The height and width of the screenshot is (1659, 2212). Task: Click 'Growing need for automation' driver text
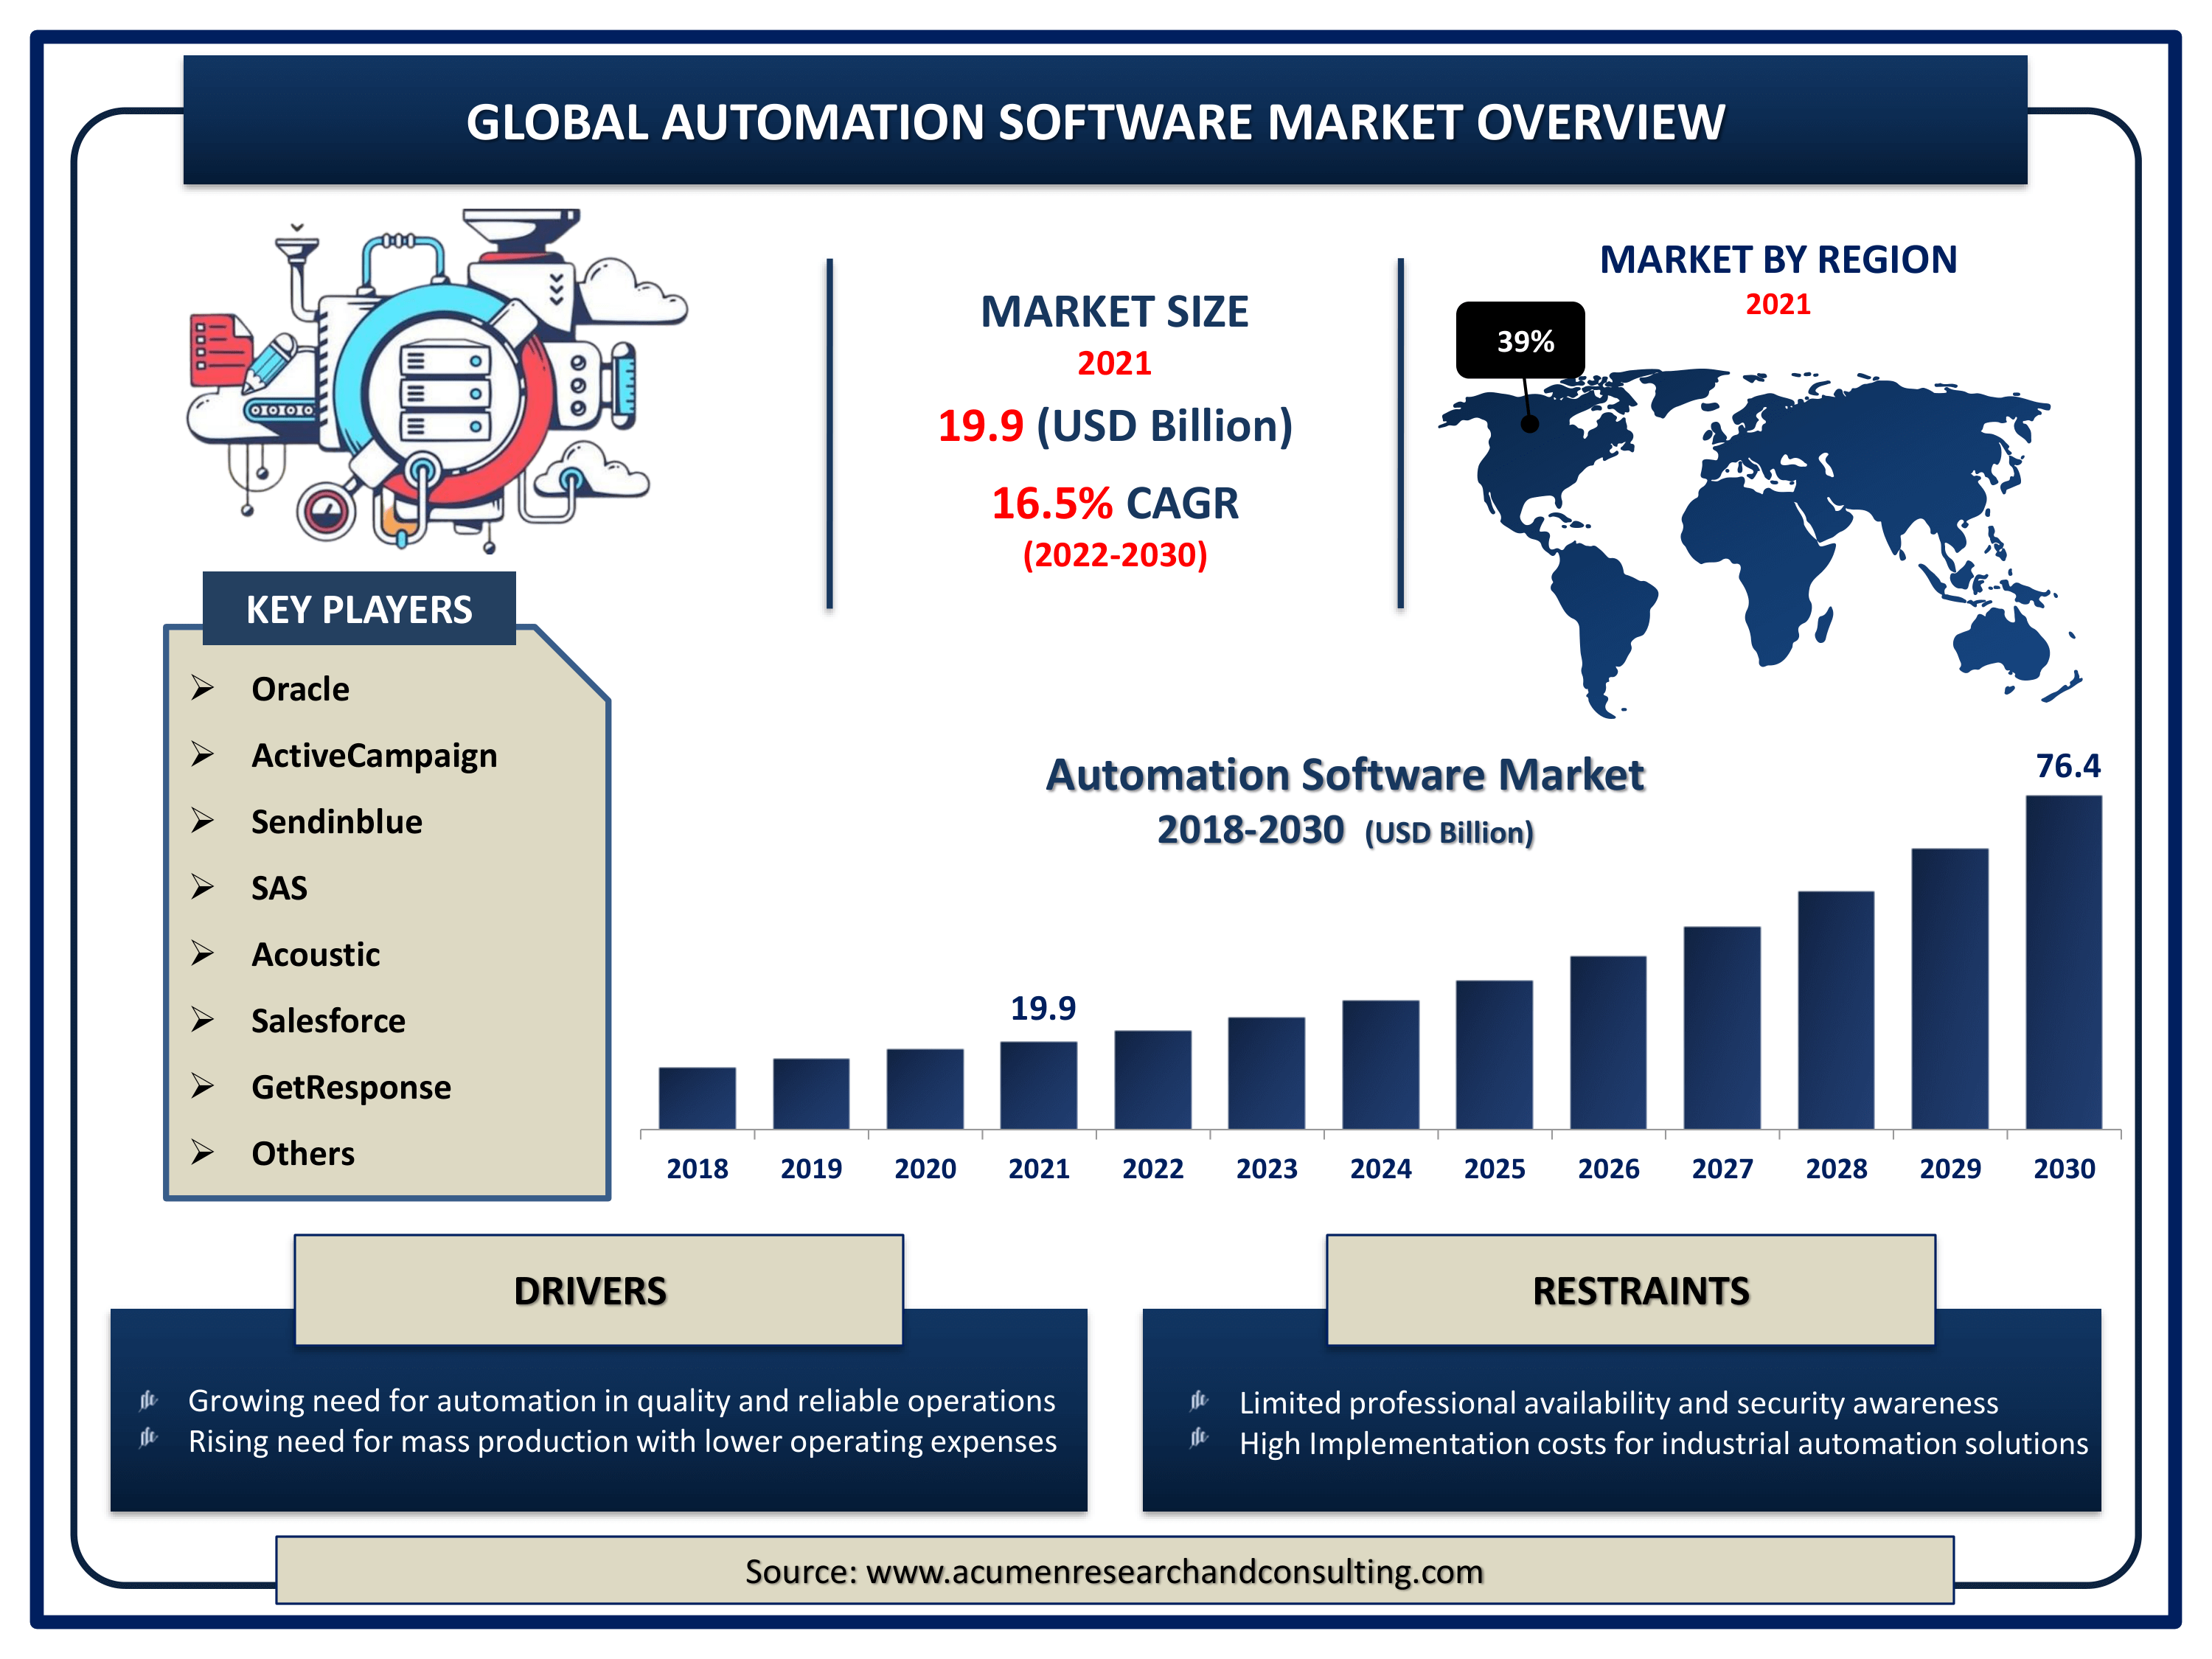(x=622, y=1401)
